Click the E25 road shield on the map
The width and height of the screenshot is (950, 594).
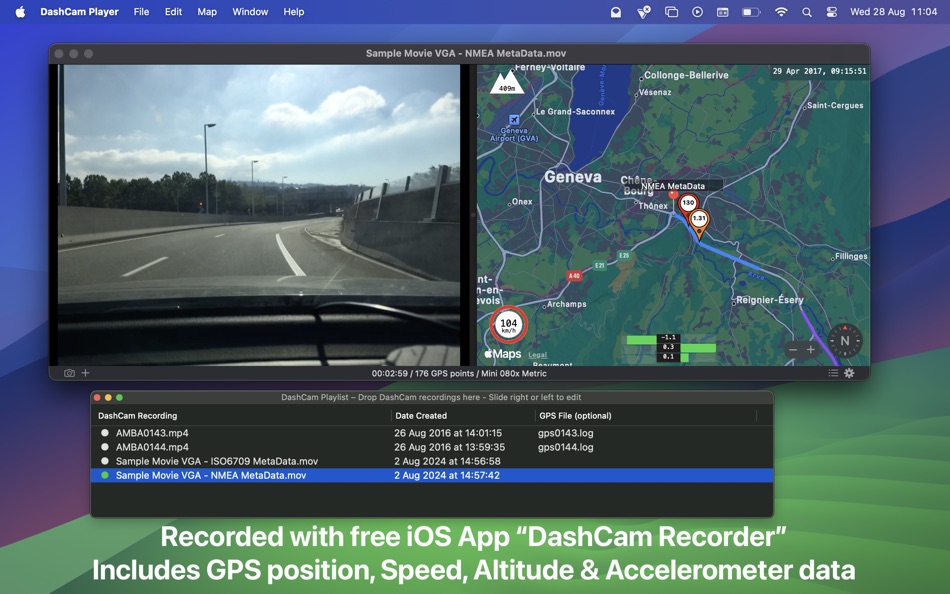(x=624, y=256)
